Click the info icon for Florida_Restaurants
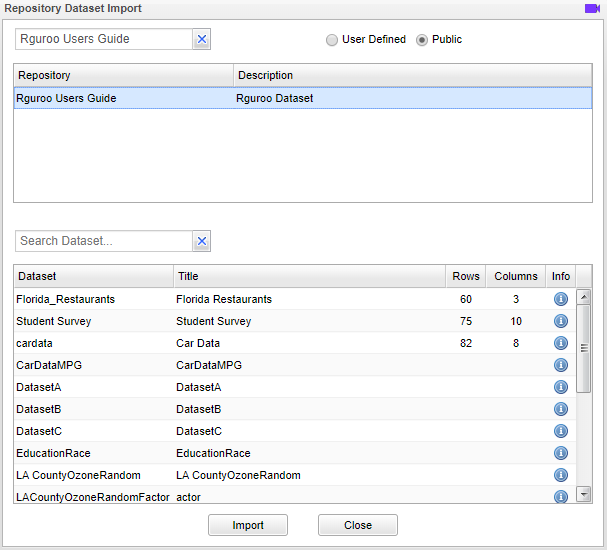Image resolution: width=607 pixels, height=550 pixels. [x=560, y=299]
